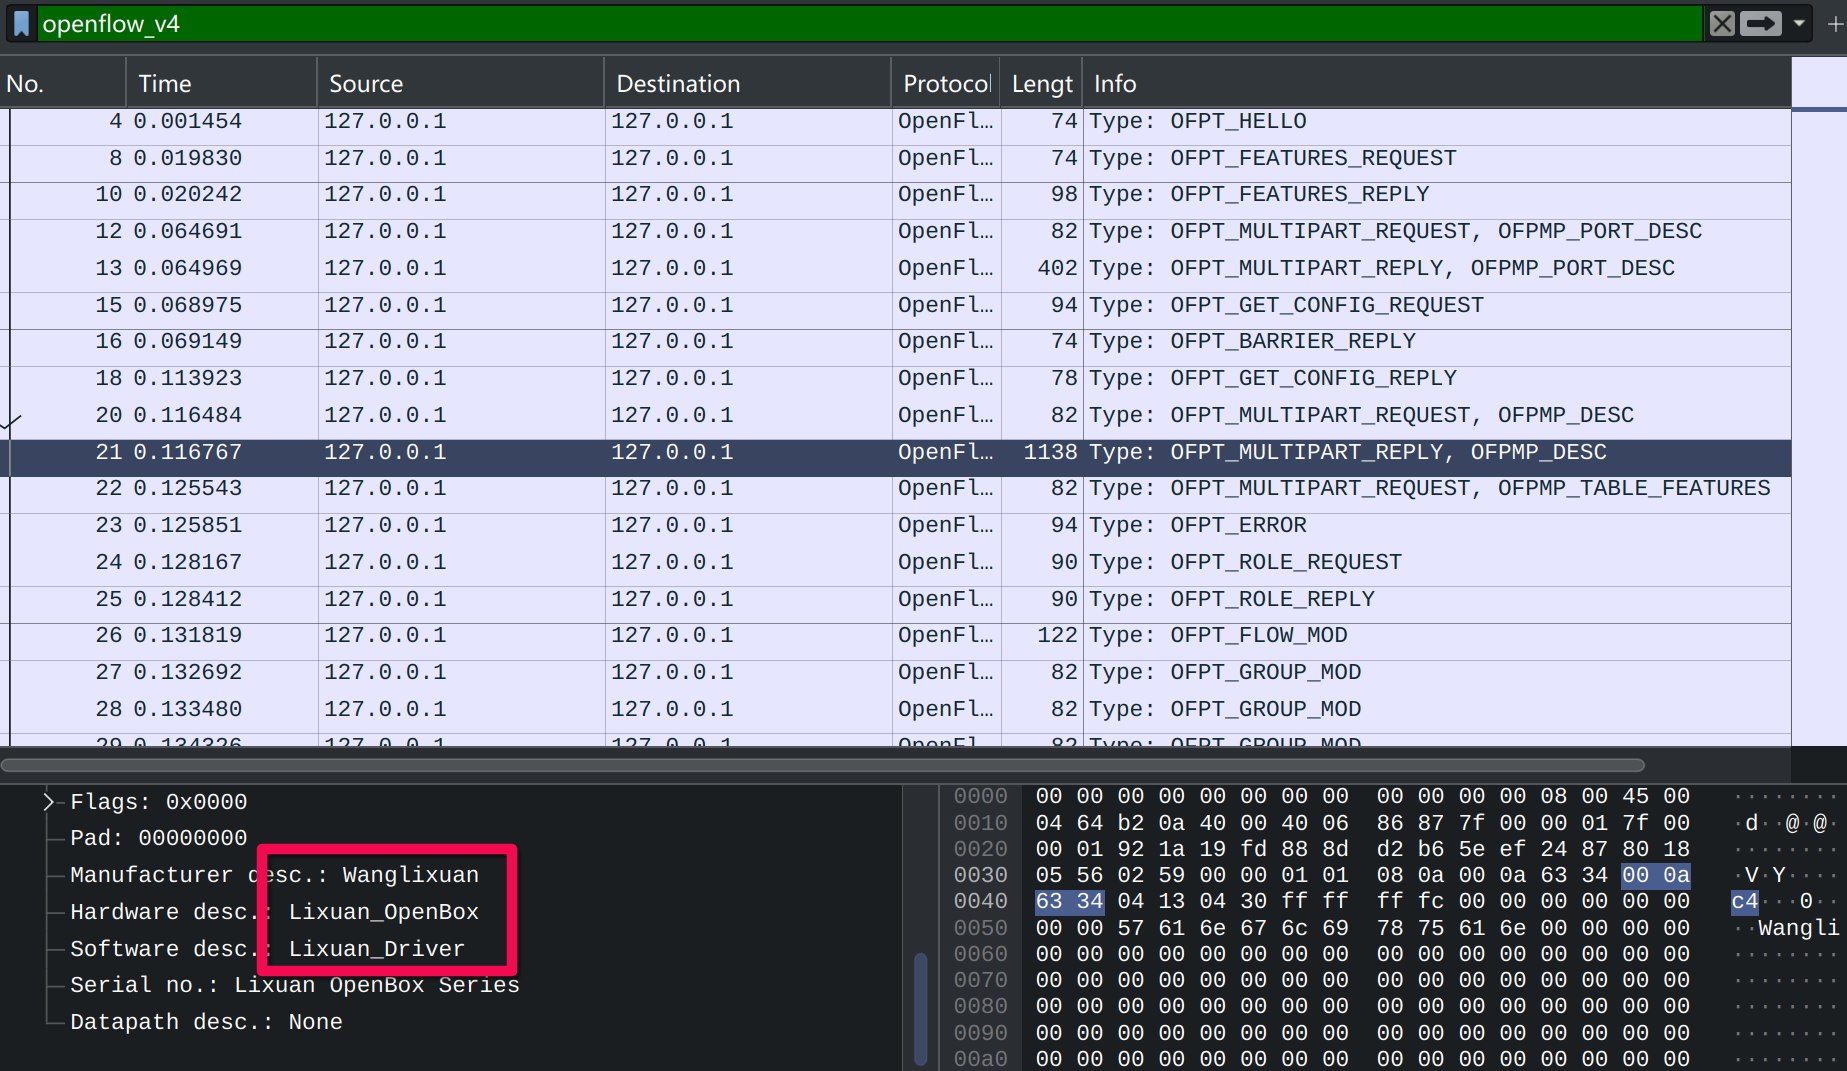Apply the display filter with arrow button
The image size is (1847, 1071).
pyautogui.click(x=1760, y=23)
